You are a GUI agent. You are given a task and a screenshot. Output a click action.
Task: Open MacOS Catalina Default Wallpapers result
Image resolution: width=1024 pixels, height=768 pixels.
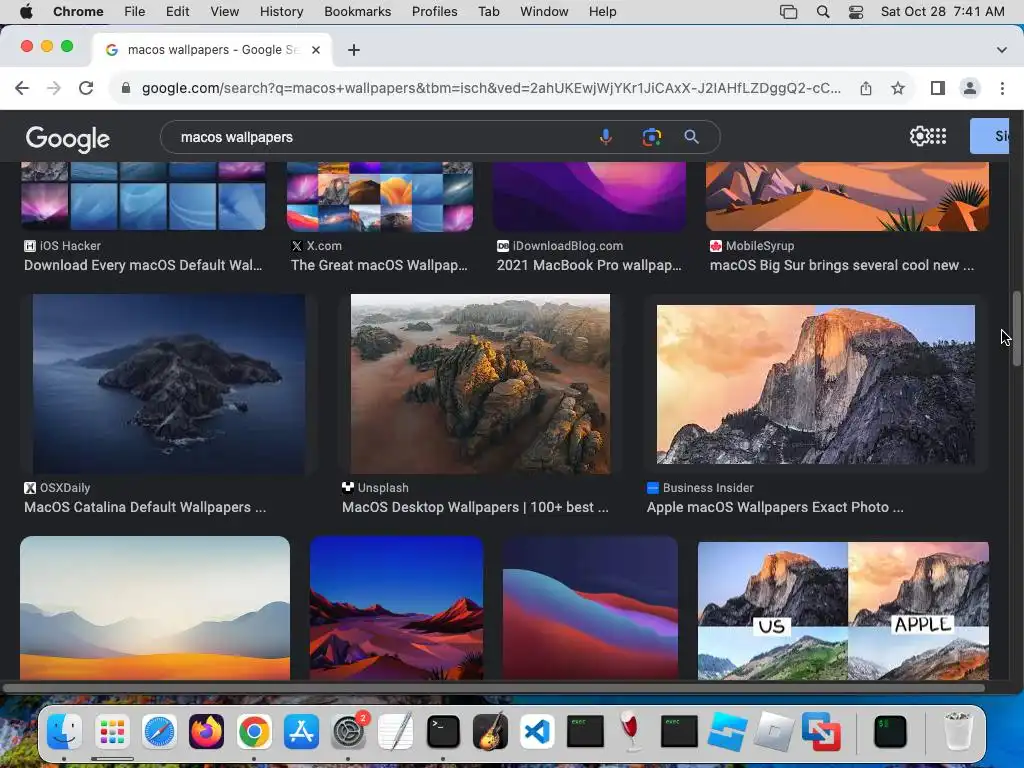pyautogui.click(x=145, y=507)
